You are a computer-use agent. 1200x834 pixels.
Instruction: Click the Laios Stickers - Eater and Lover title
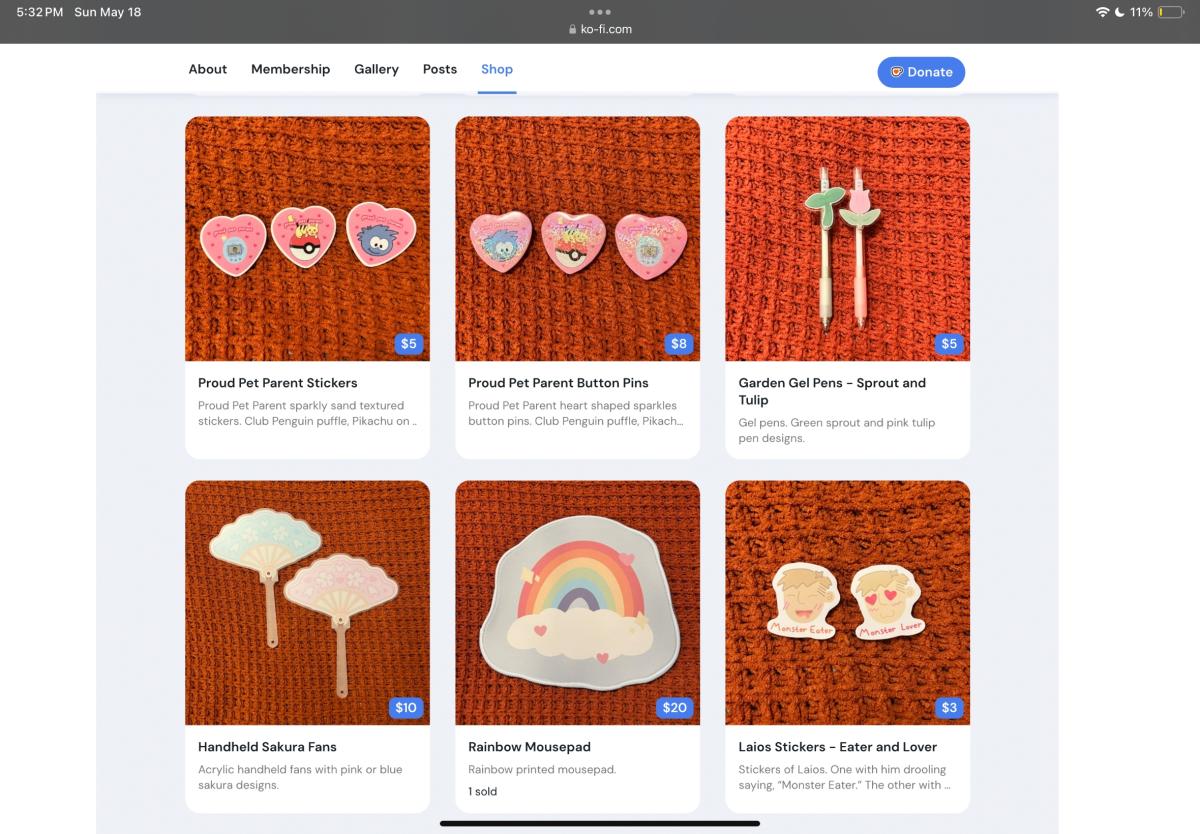(x=838, y=747)
